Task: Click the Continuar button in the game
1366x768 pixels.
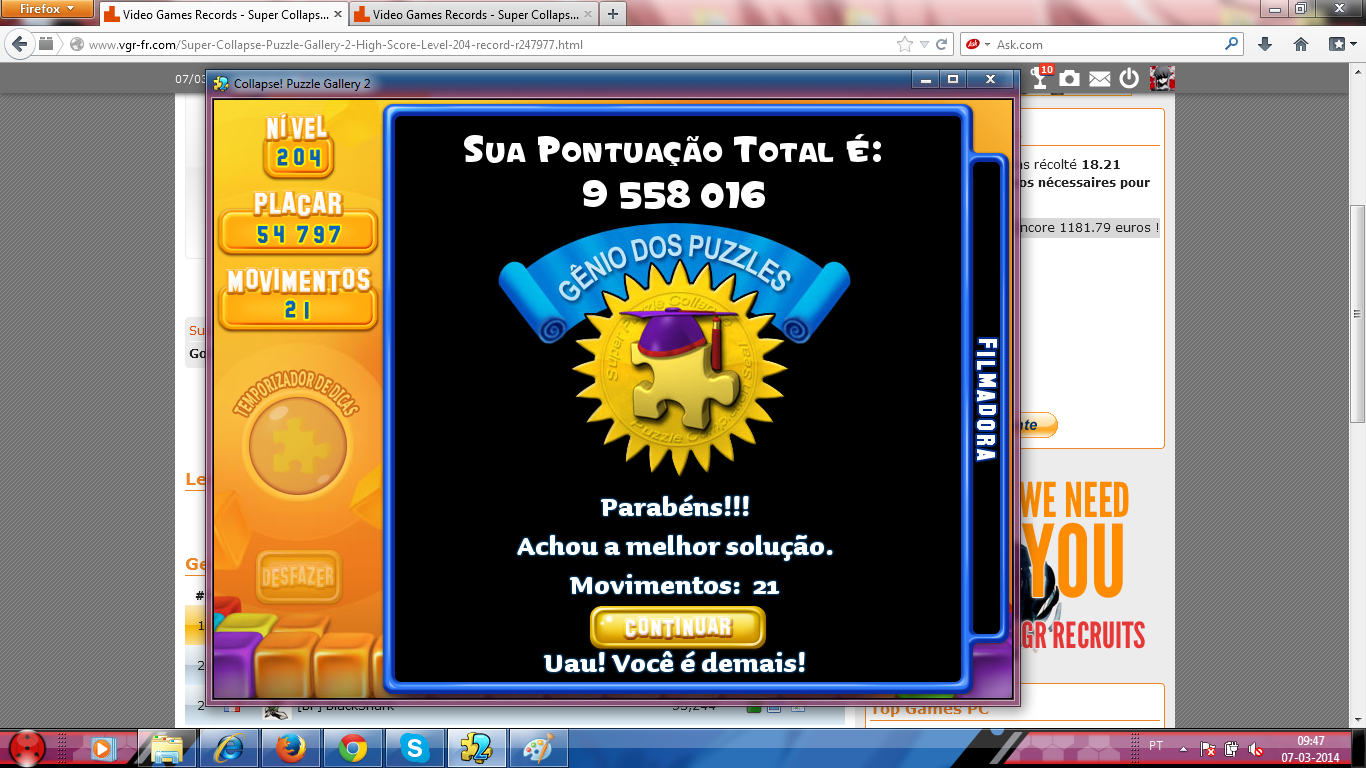Action: tap(677, 627)
